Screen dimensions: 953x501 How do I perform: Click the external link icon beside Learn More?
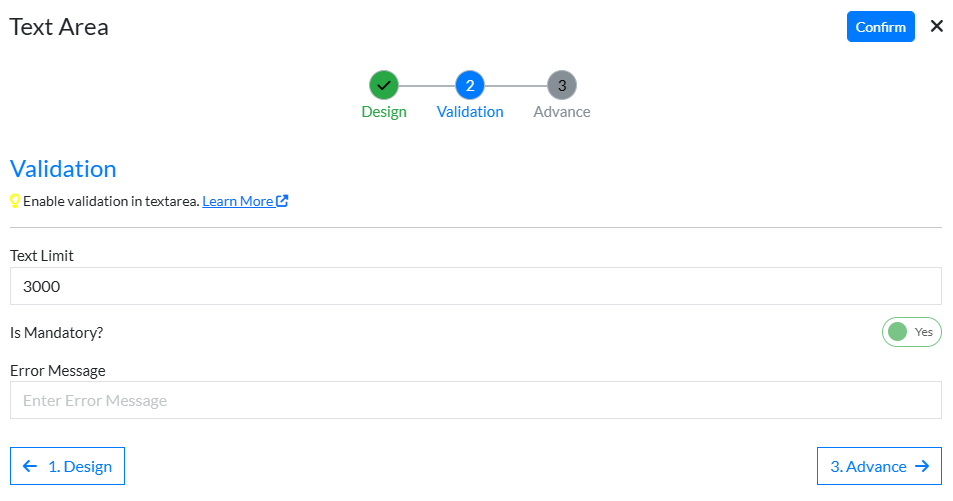(283, 201)
